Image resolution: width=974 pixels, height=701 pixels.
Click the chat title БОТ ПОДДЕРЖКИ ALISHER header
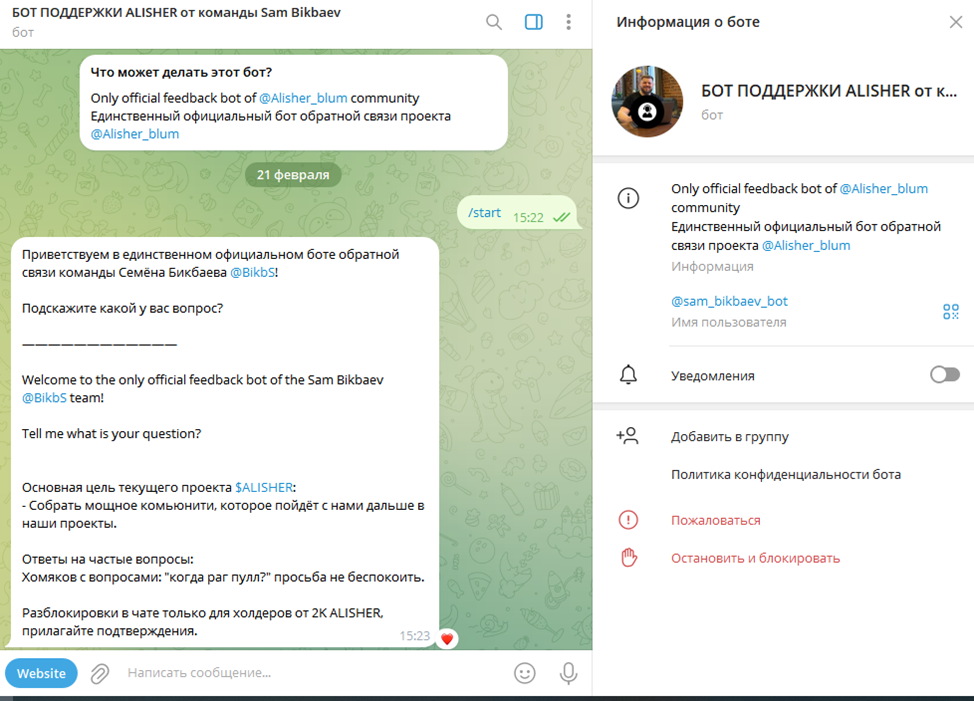[176, 12]
